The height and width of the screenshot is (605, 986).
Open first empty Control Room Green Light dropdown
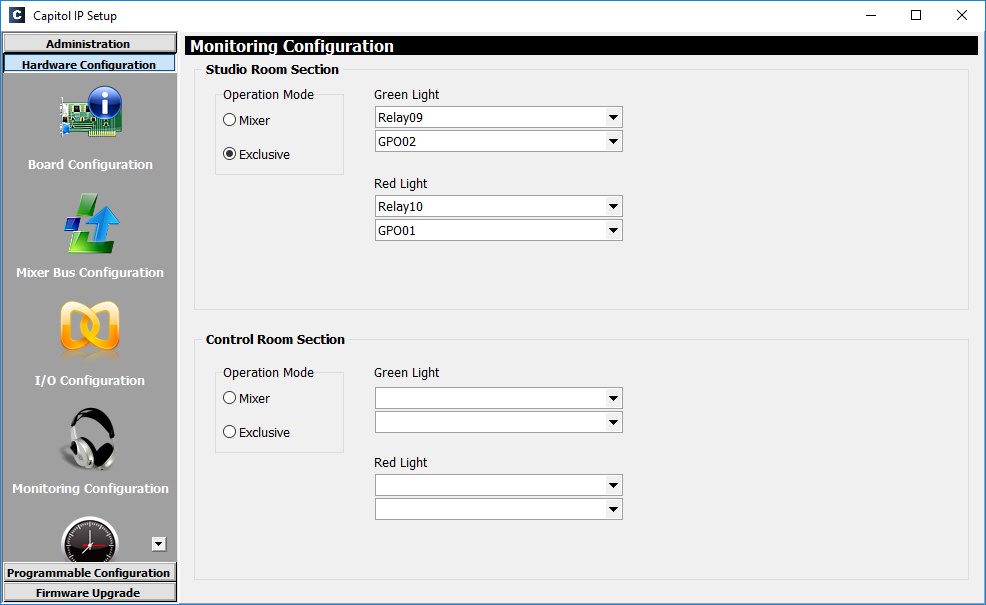(499, 398)
